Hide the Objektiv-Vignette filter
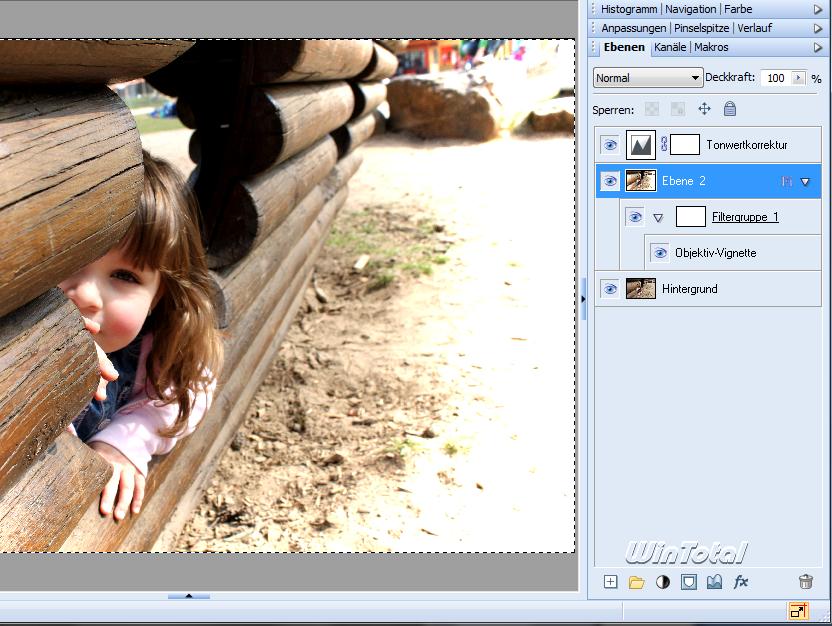Screen dimensions: 832x626 click(x=660, y=253)
